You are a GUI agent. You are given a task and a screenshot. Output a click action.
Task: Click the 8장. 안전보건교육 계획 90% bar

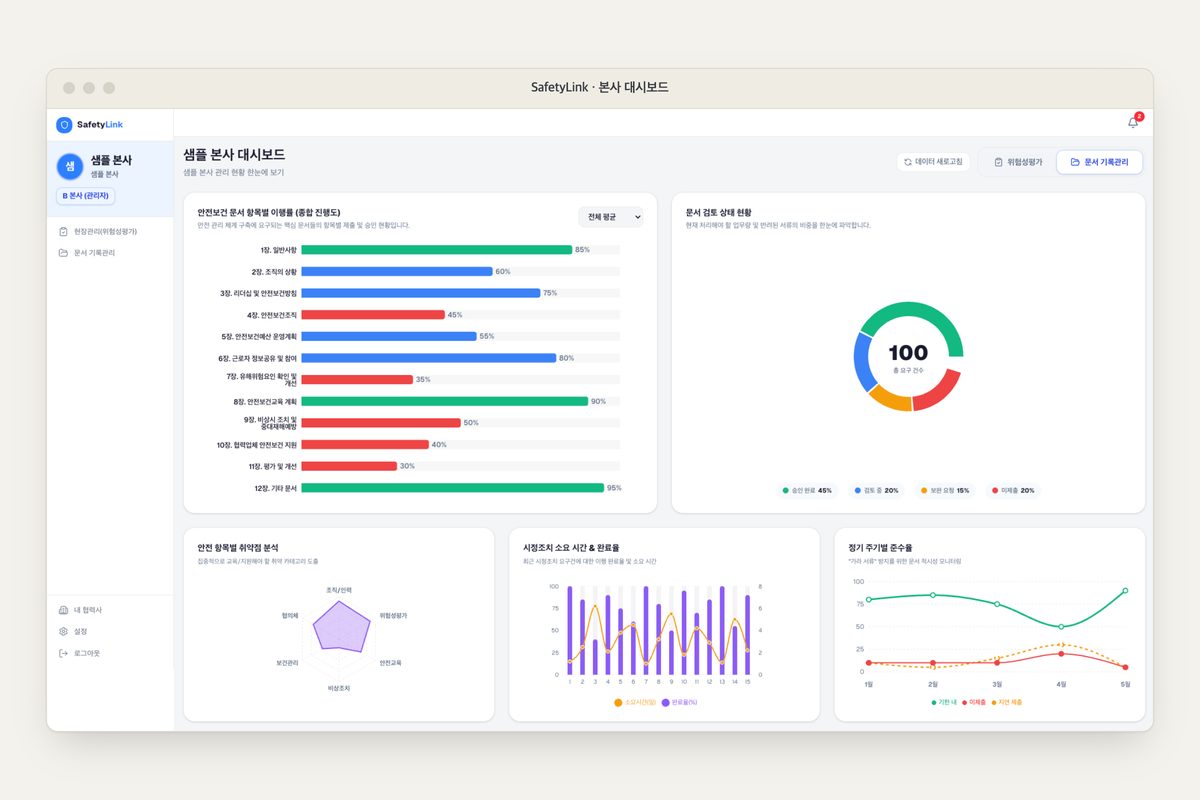click(444, 401)
